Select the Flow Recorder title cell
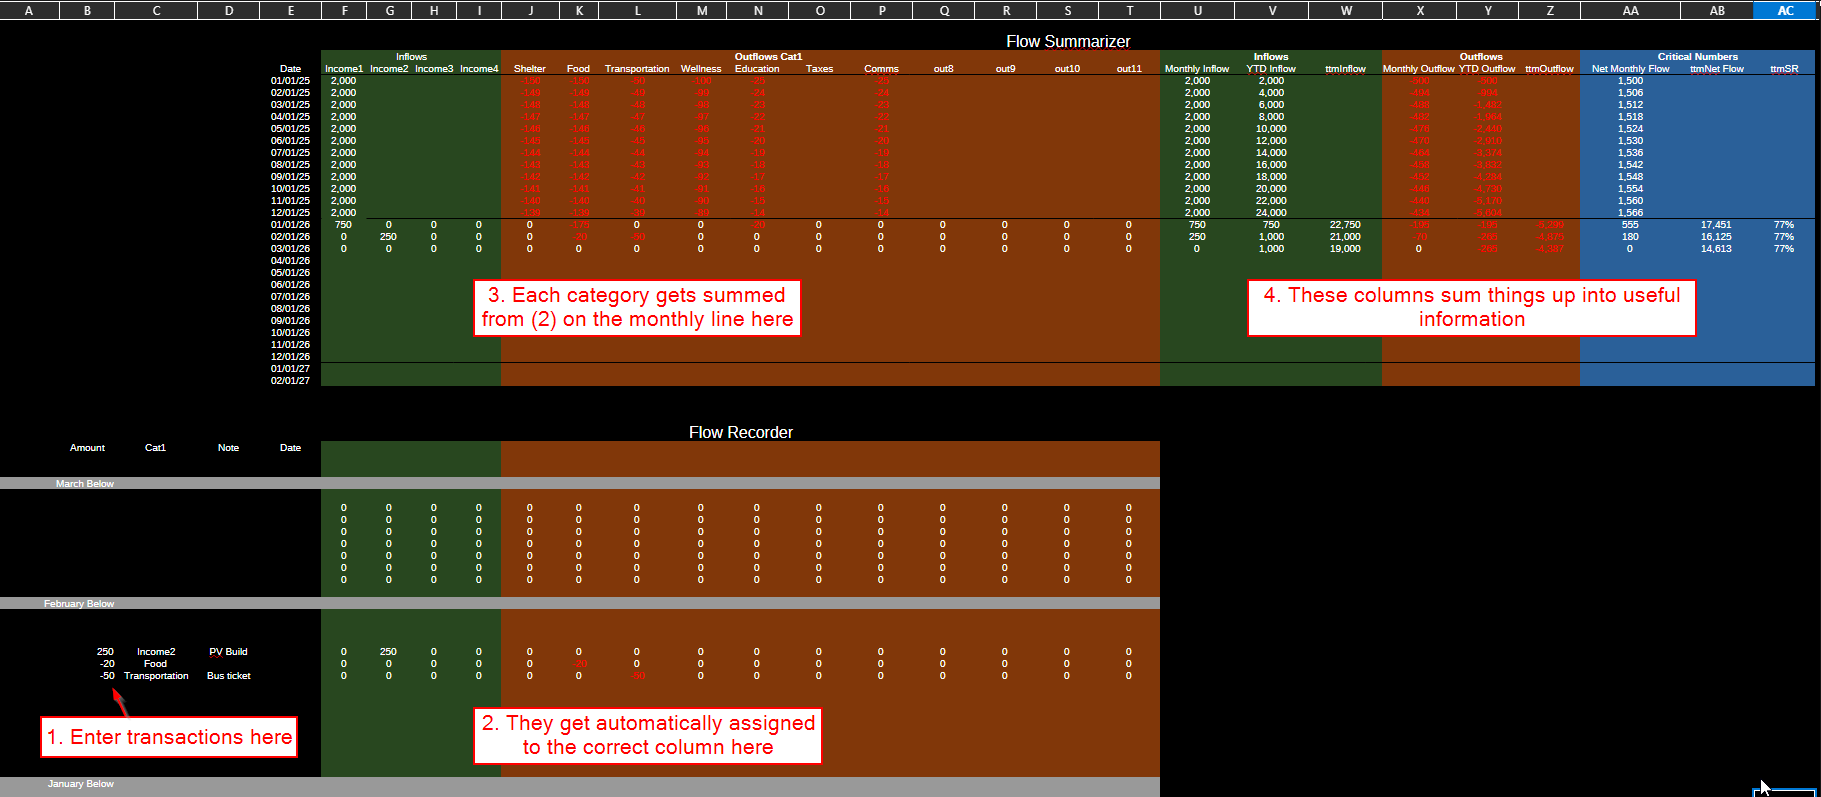This screenshot has width=1821, height=797. coord(740,432)
